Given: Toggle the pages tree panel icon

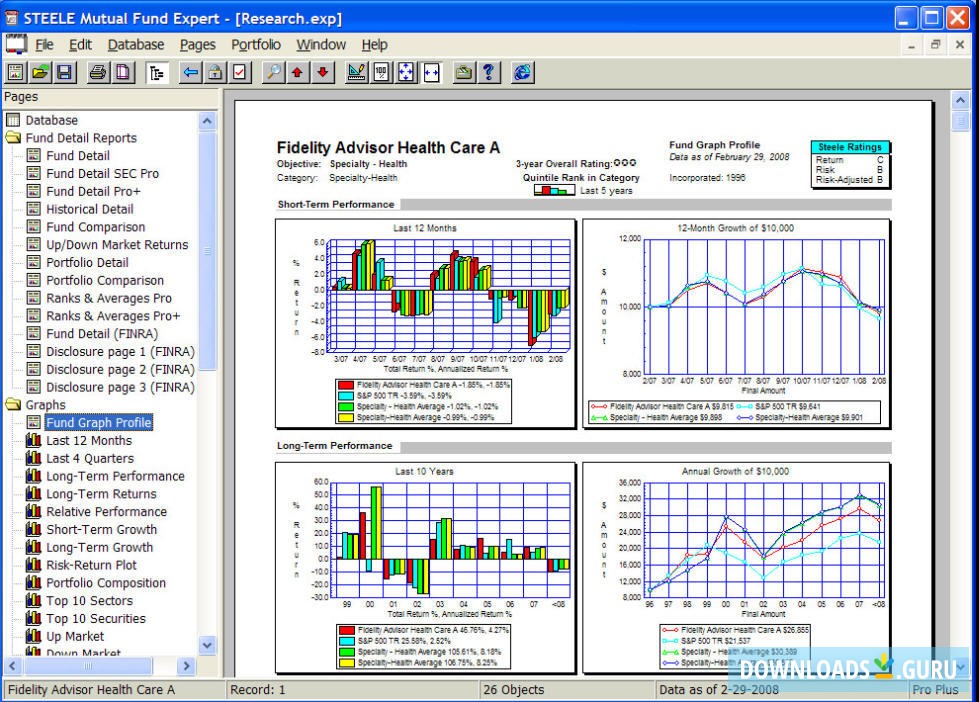Looking at the screenshot, I should [x=156, y=72].
